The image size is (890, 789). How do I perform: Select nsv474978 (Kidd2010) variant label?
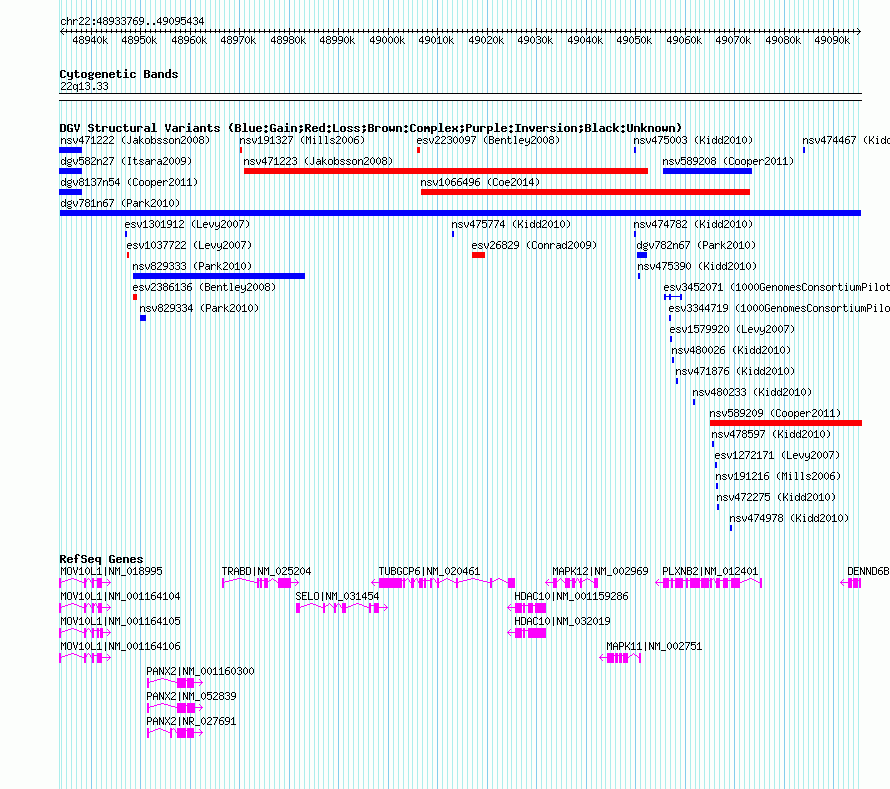click(x=789, y=518)
